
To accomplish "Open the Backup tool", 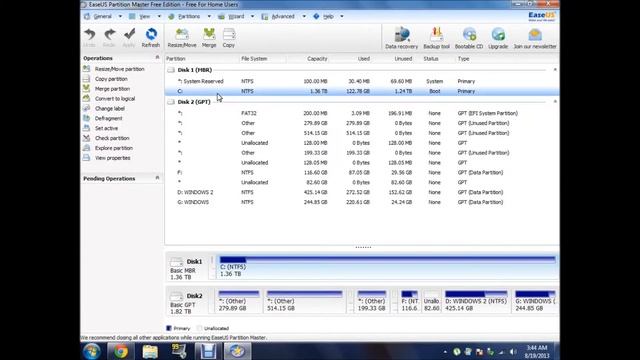I will 436,38.
